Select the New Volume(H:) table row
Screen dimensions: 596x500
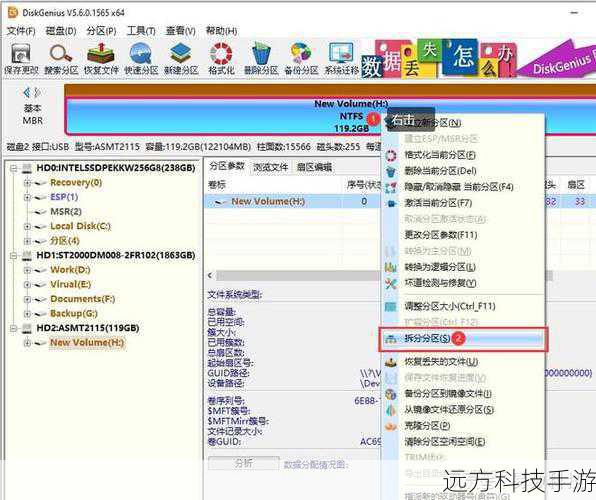coord(293,202)
